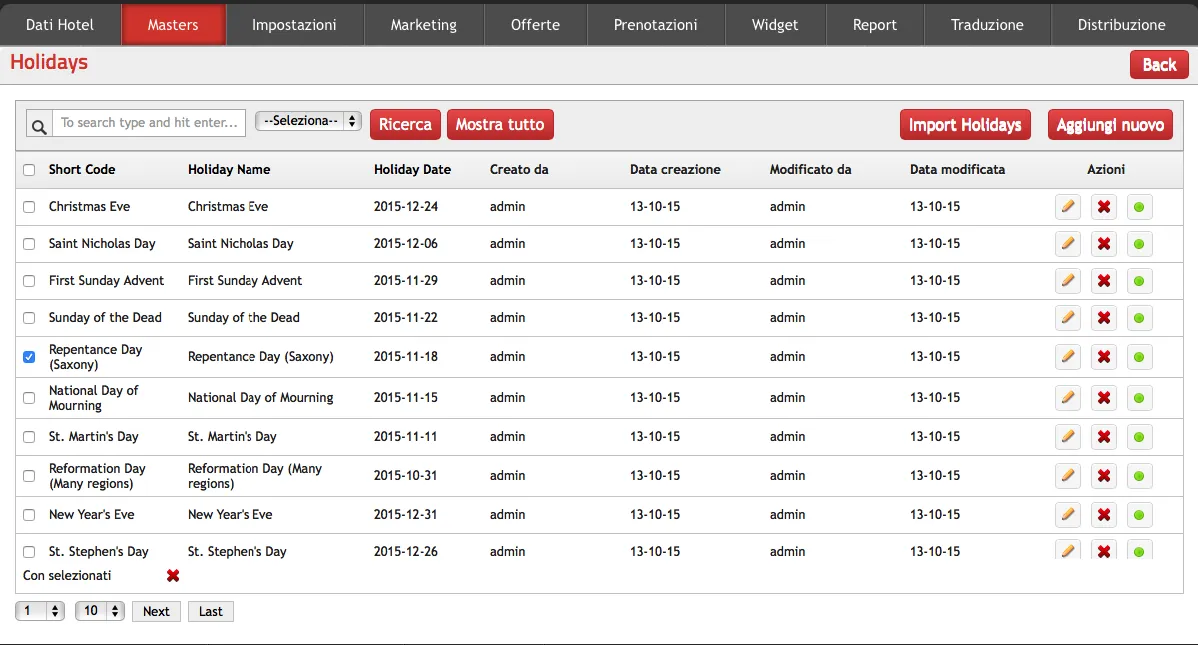Focus the holiday search text field
The image size is (1198, 645).
[x=149, y=123]
